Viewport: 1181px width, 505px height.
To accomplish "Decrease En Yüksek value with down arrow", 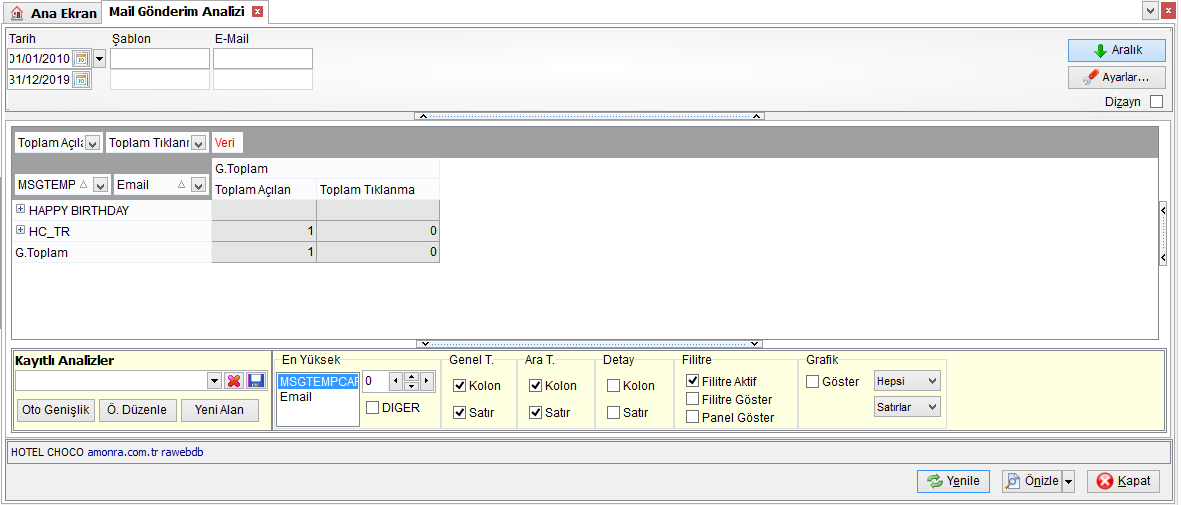I will tap(411, 386).
